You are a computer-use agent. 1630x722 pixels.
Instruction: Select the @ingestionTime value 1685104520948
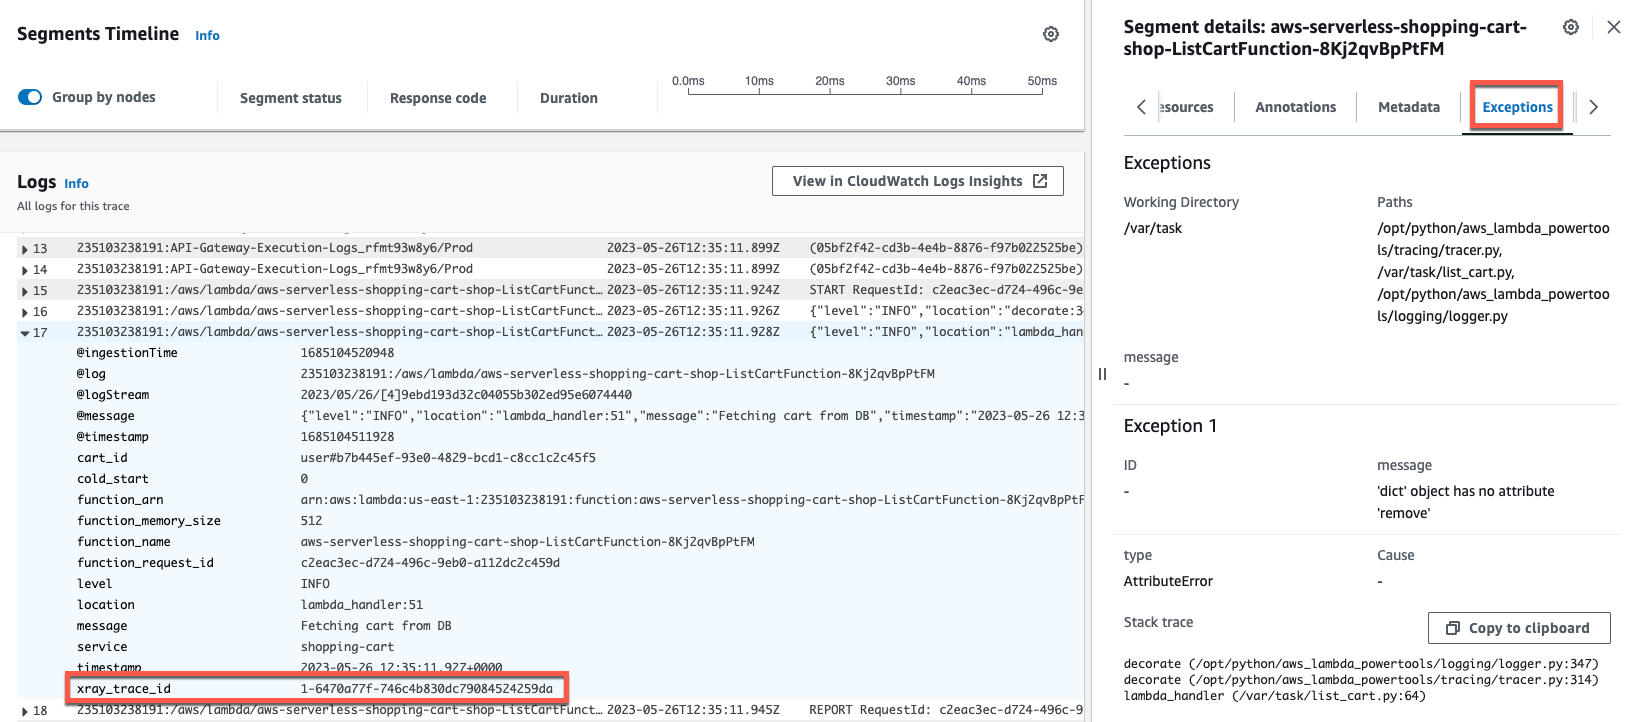(347, 353)
